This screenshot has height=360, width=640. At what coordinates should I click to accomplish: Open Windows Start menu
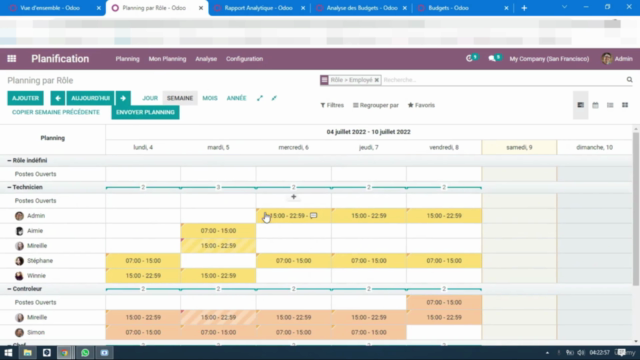tap(8, 353)
